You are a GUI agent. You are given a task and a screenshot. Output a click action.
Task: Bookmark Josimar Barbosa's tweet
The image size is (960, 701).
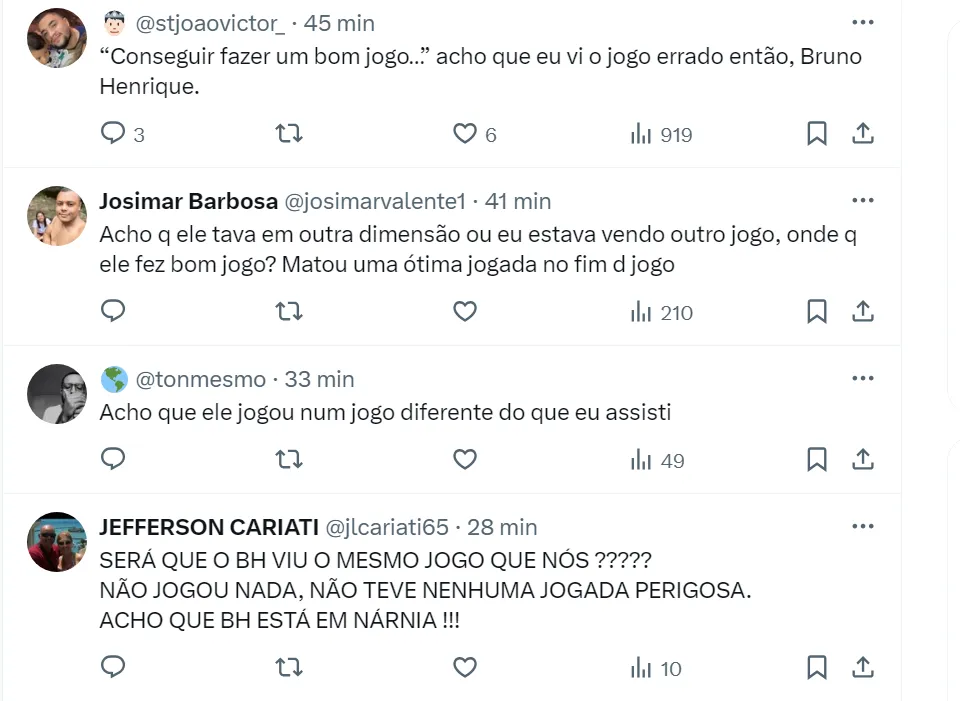[x=817, y=312]
